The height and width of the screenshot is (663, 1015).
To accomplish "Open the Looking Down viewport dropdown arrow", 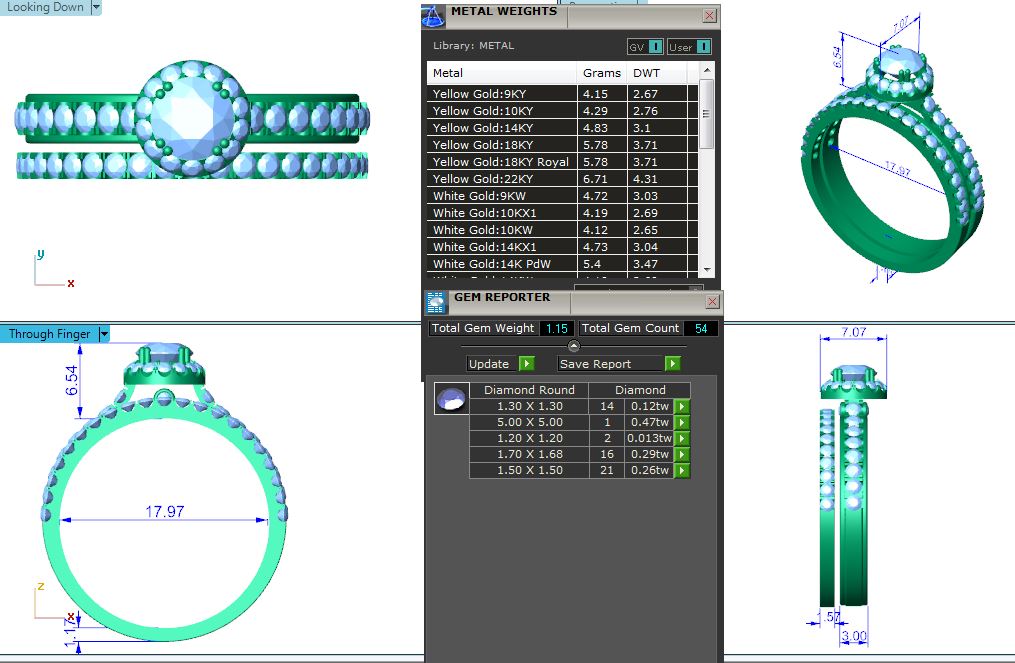I will coord(96,7).
